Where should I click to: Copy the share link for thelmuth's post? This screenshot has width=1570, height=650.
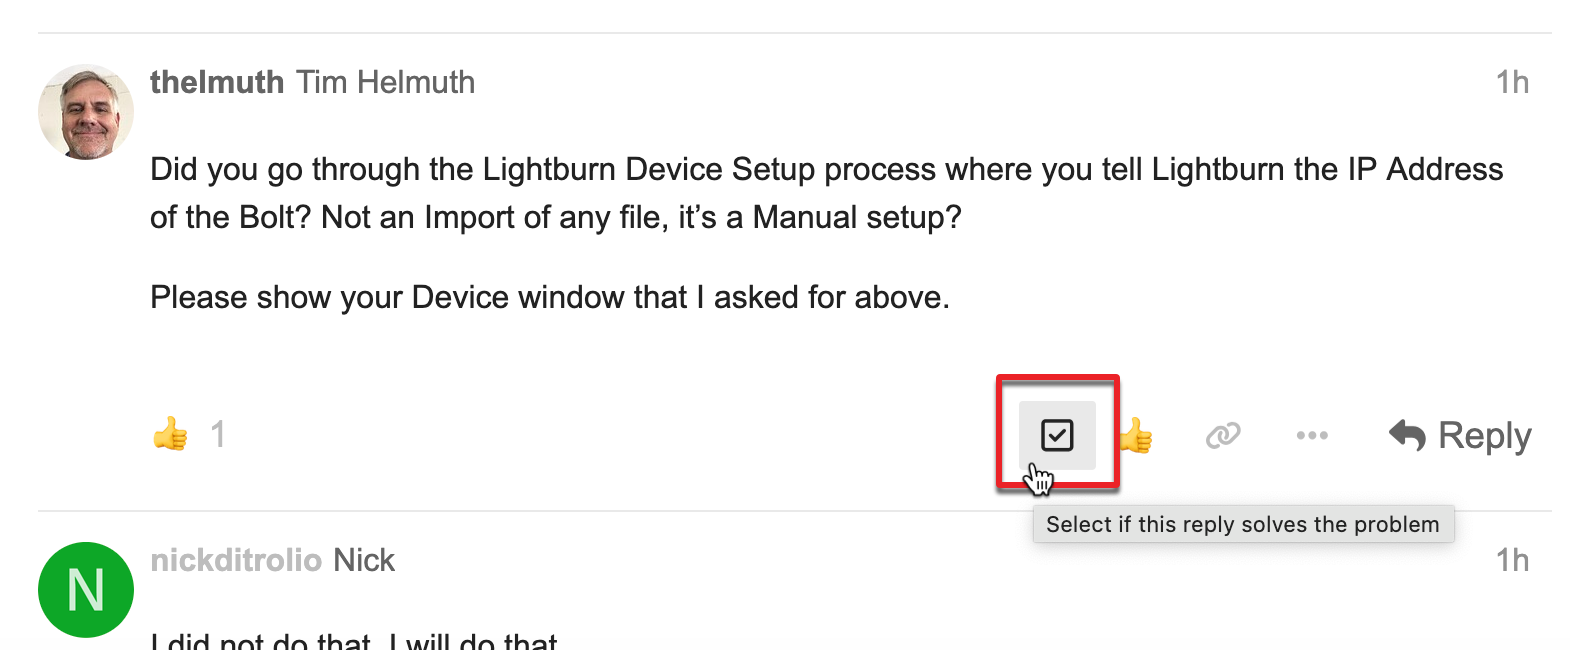(x=1223, y=435)
